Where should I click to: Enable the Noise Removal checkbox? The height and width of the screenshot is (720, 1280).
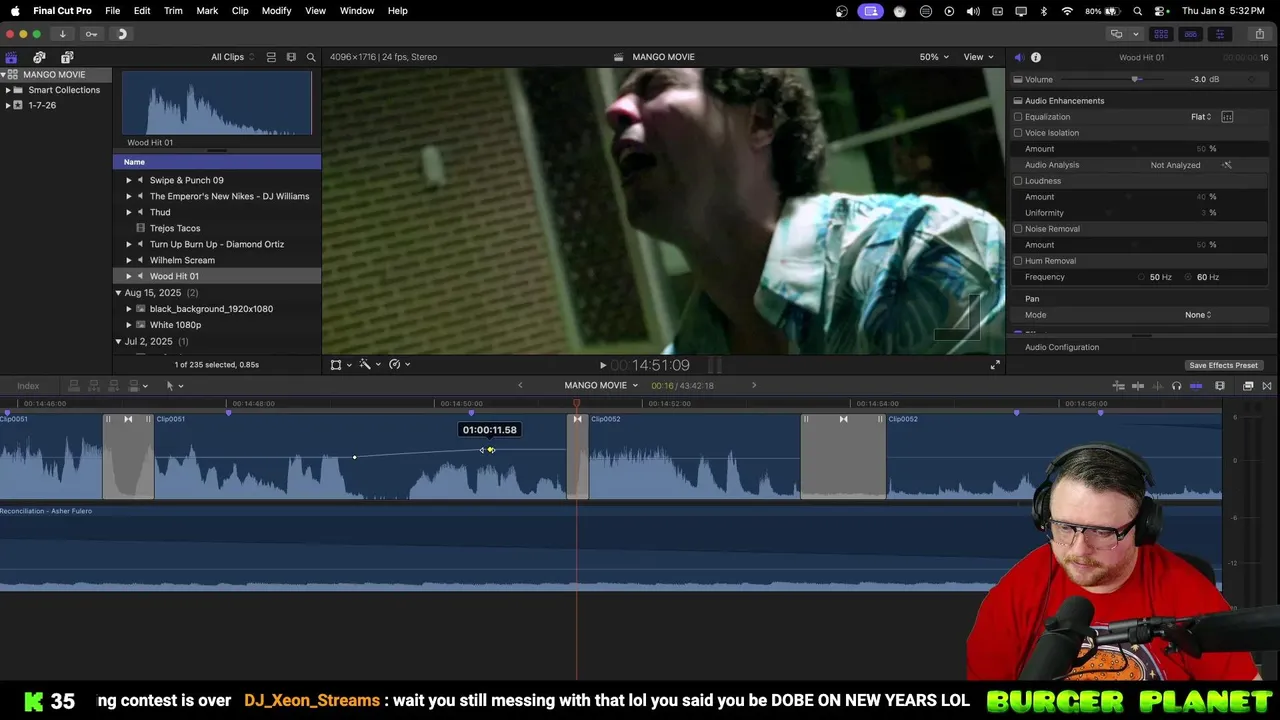(1018, 229)
